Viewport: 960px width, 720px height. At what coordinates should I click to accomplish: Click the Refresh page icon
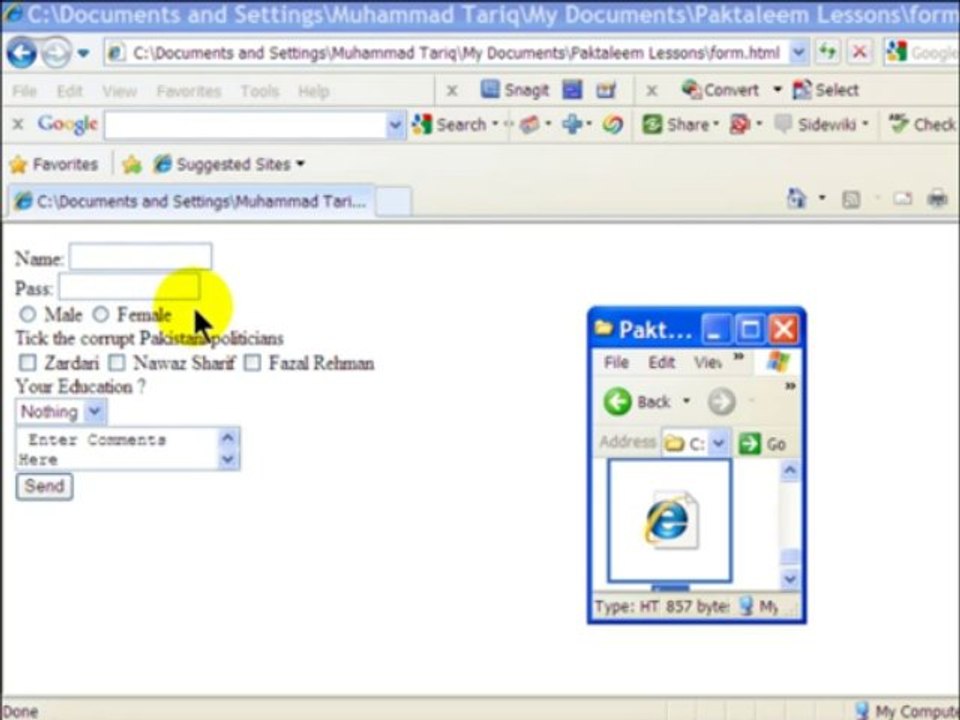[828, 53]
